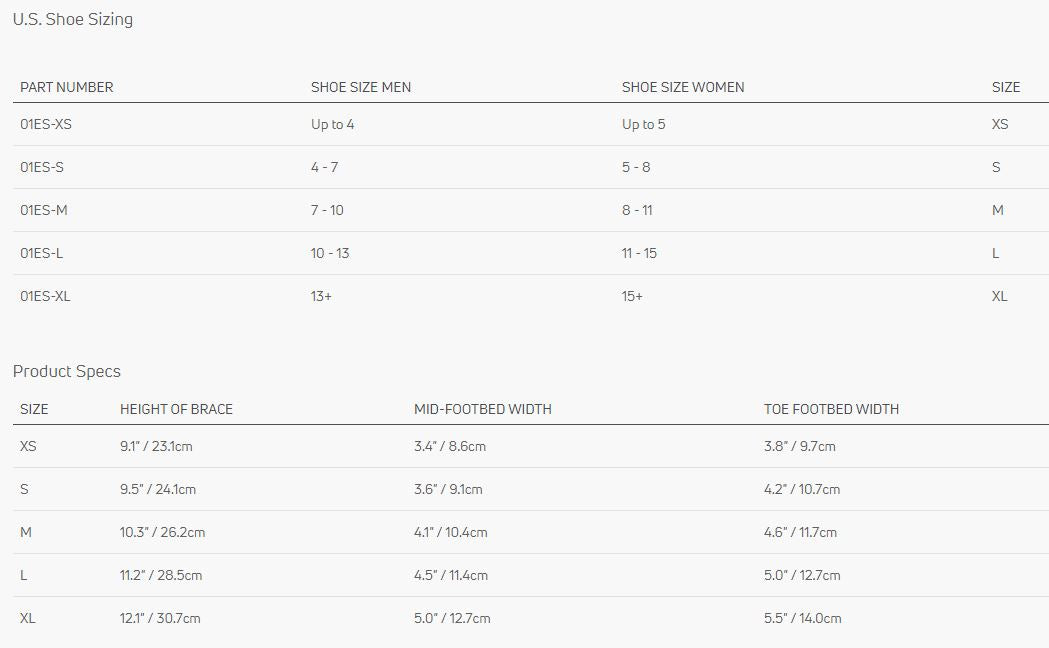Click the MID-FOOTBED WIDTH column header
1049x648 pixels.
click(x=483, y=409)
